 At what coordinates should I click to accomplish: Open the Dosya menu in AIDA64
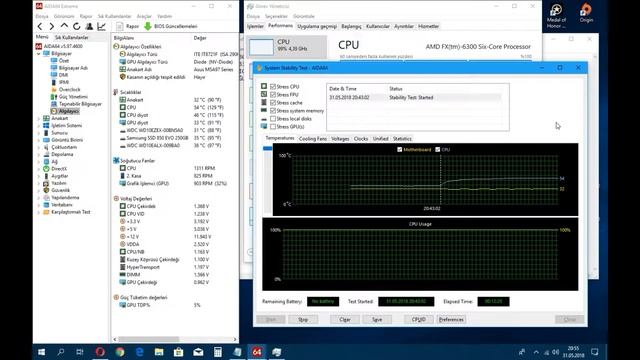point(42,16)
